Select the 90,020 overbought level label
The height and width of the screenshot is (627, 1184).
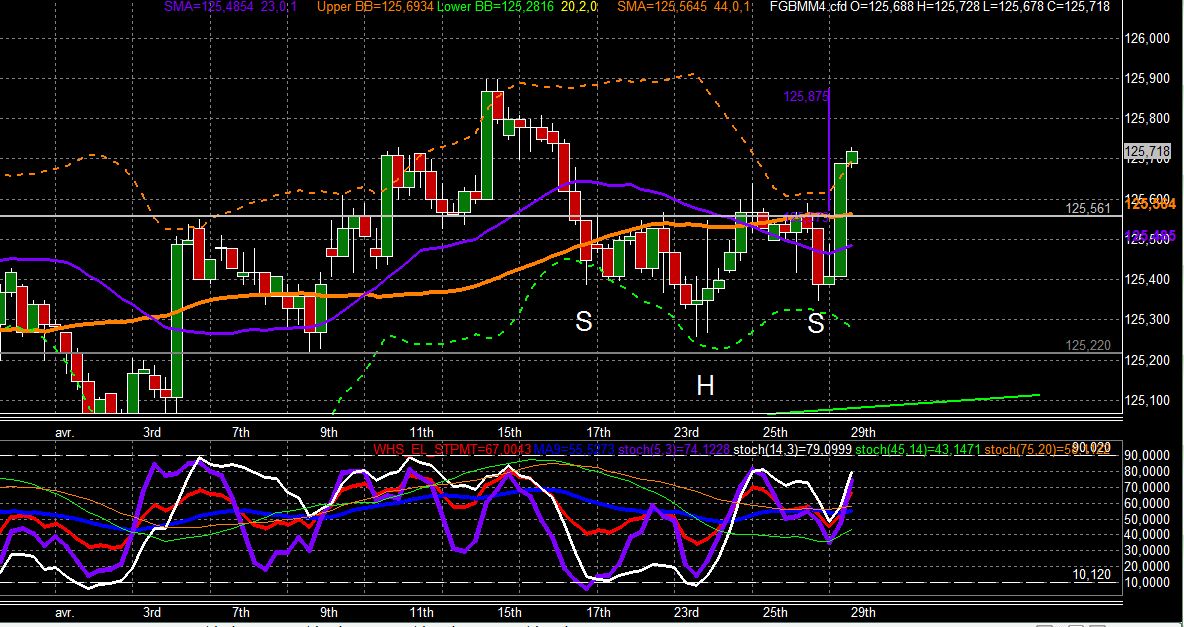pyautogui.click(x=1090, y=447)
